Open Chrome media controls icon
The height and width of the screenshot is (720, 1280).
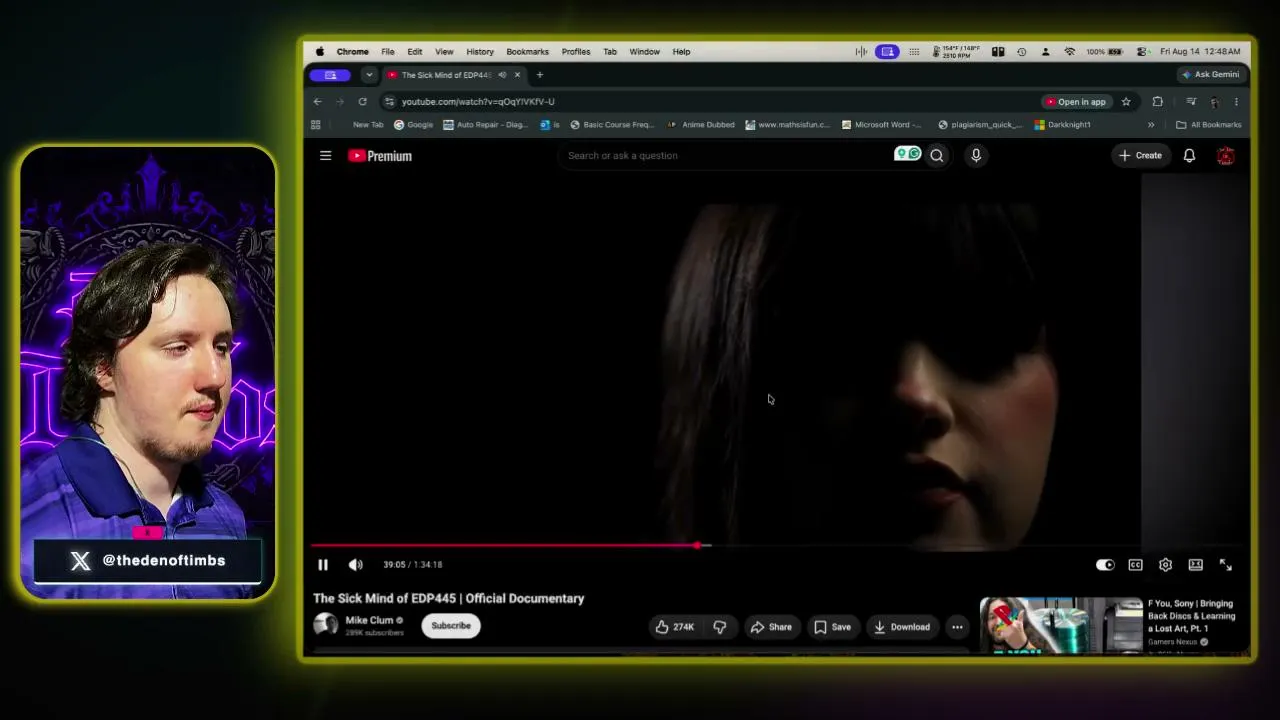pos(1191,102)
